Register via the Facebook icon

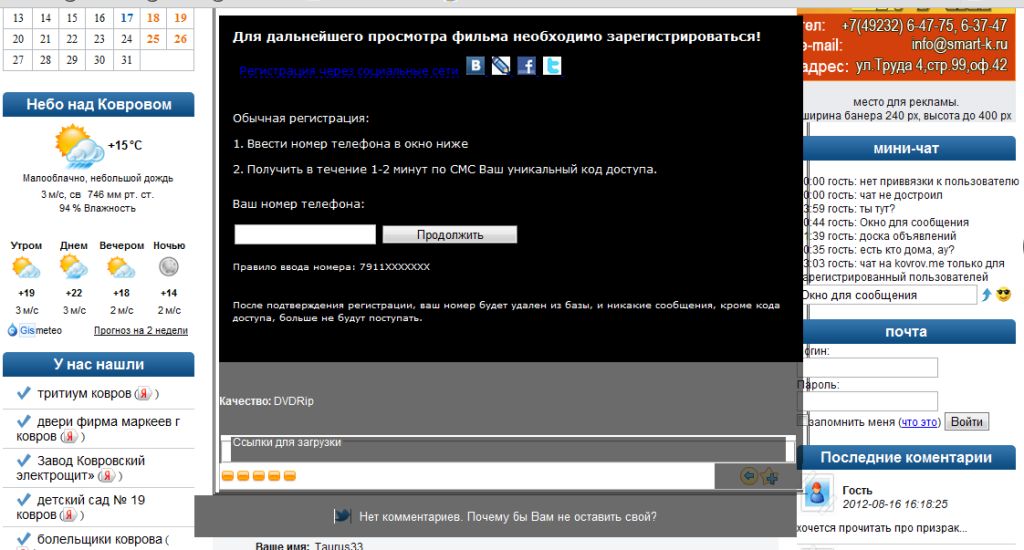pyautogui.click(x=526, y=67)
